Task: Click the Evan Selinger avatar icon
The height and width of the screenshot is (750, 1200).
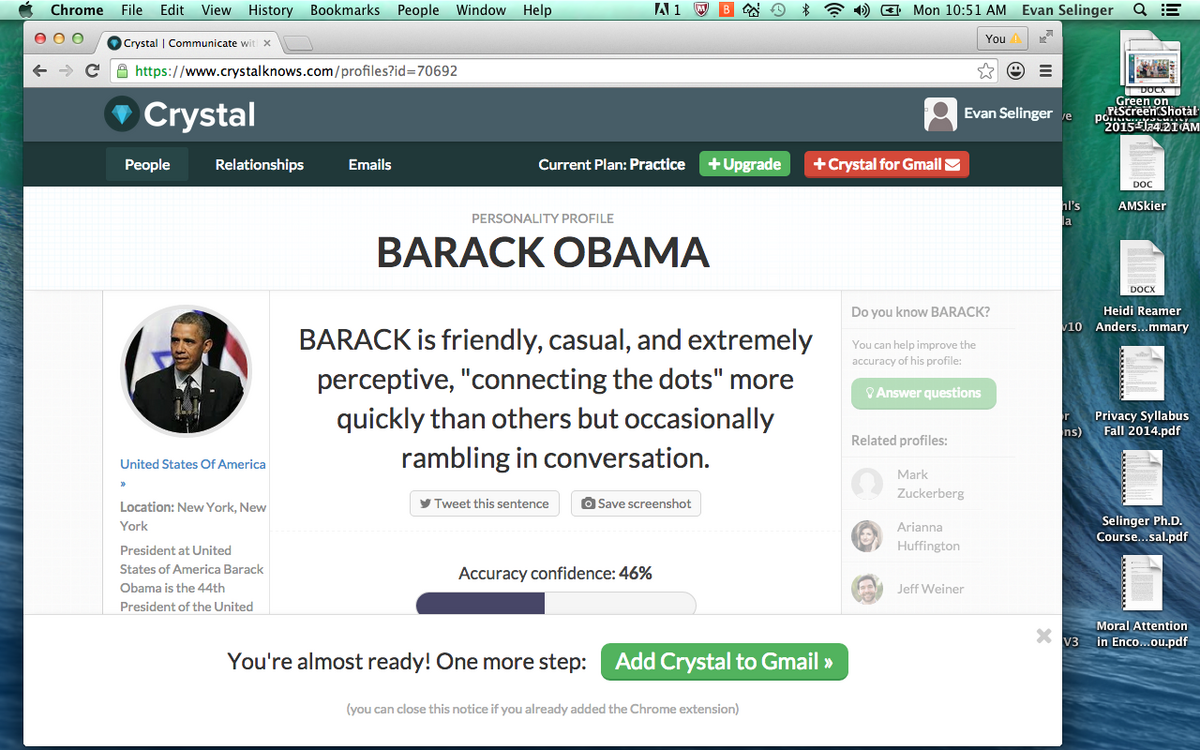Action: point(940,114)
